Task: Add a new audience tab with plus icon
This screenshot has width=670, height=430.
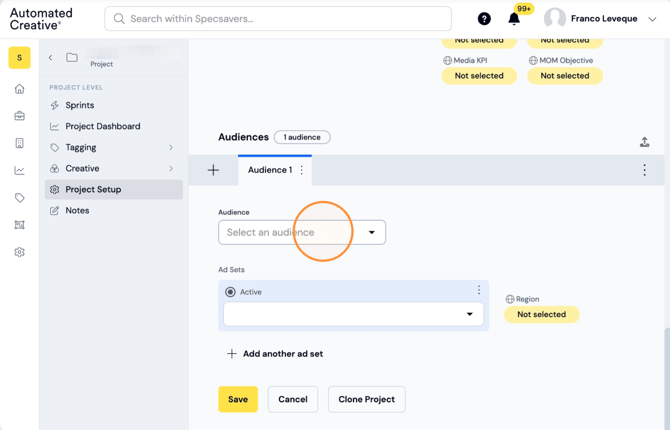Action: [x=213, y=170]
